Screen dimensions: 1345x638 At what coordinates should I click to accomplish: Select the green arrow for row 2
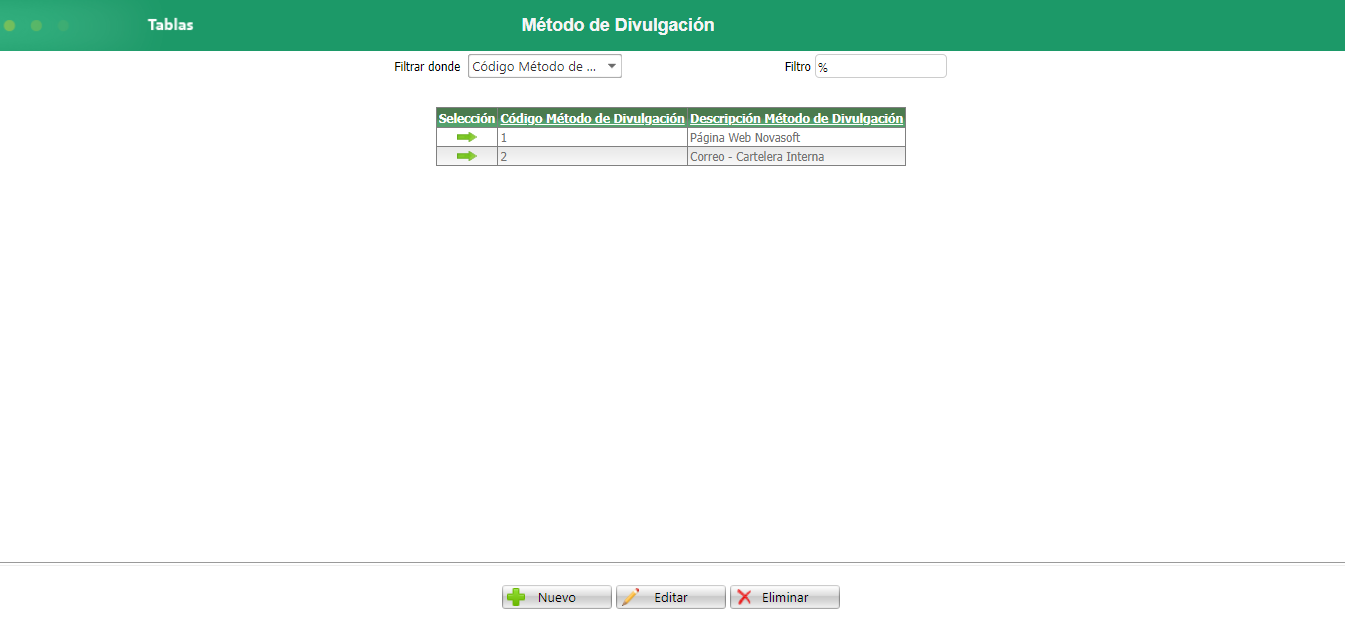point(465,156)
